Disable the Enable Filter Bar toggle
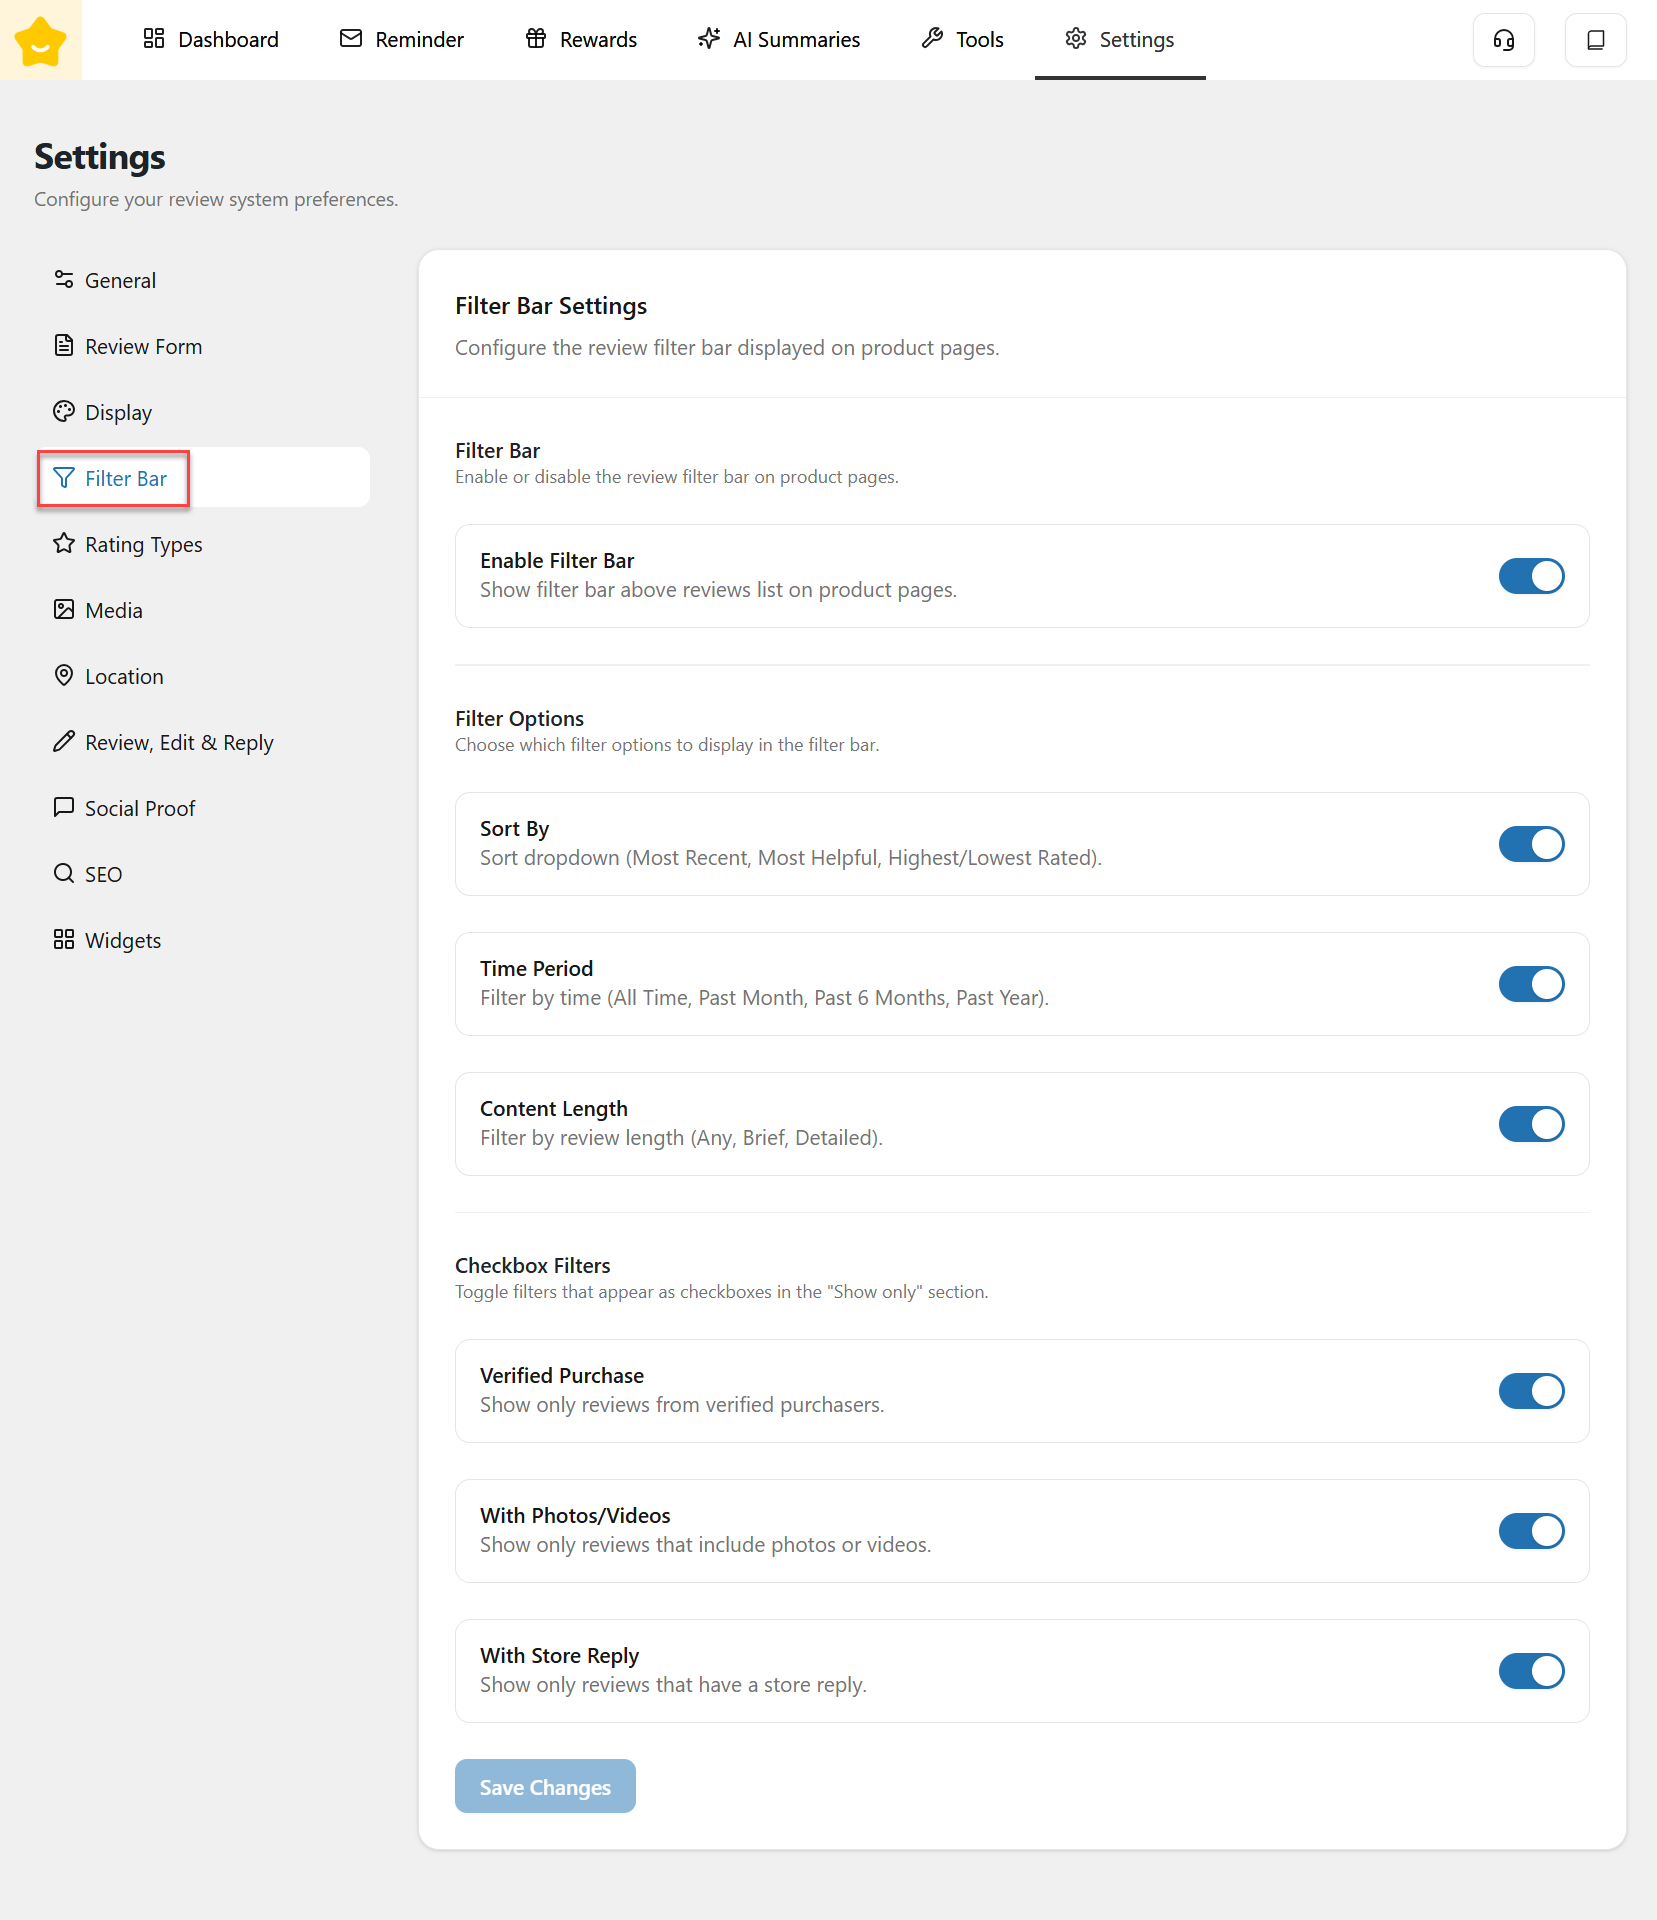The image size is (1657, 1920). point(1531,576)
